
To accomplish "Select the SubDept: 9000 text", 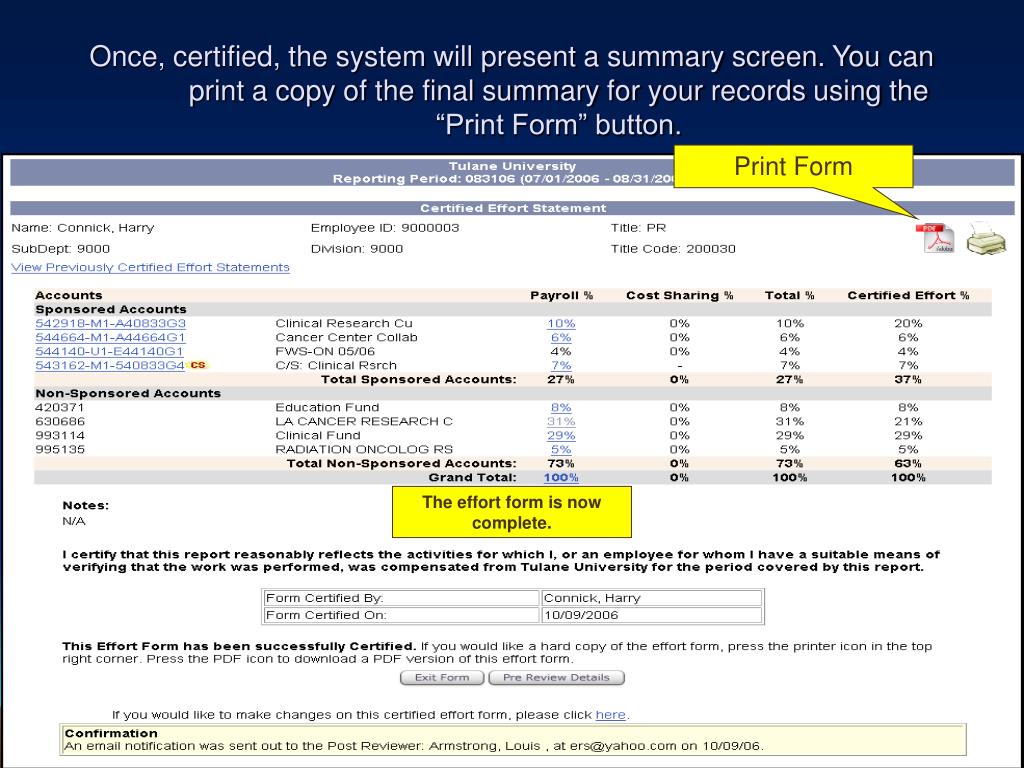I will click(61, 249).
